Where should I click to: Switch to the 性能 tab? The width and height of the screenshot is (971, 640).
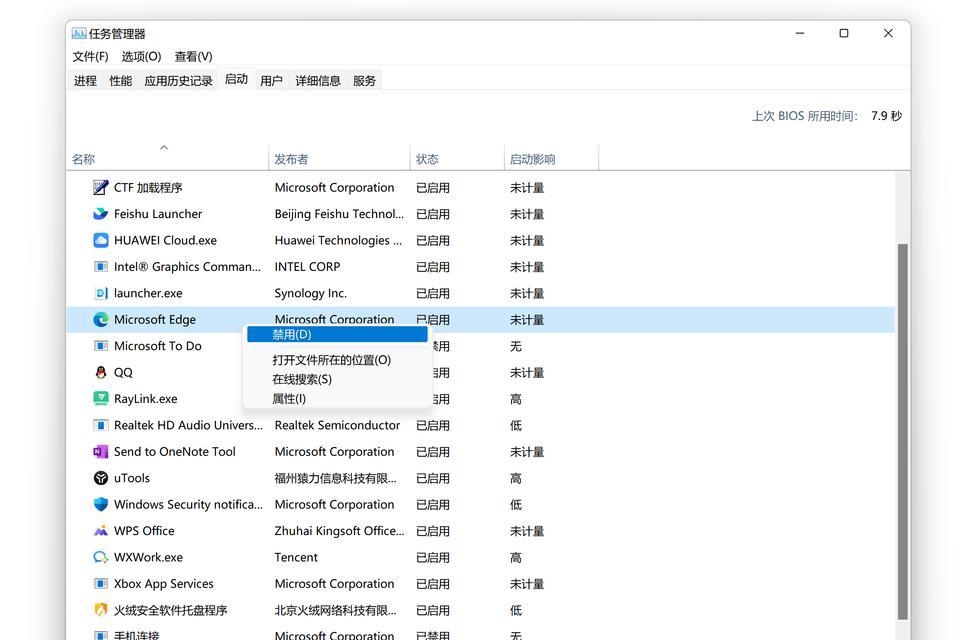[120, 81]
